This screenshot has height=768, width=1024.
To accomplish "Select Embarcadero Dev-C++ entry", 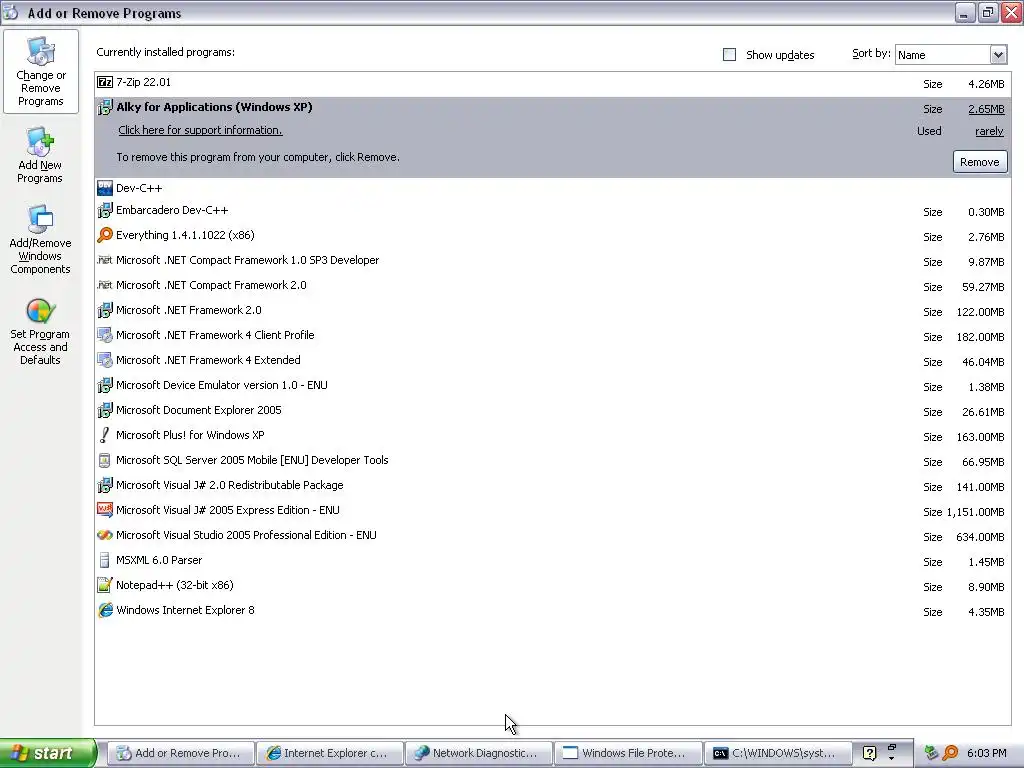I will coord(552,211).
